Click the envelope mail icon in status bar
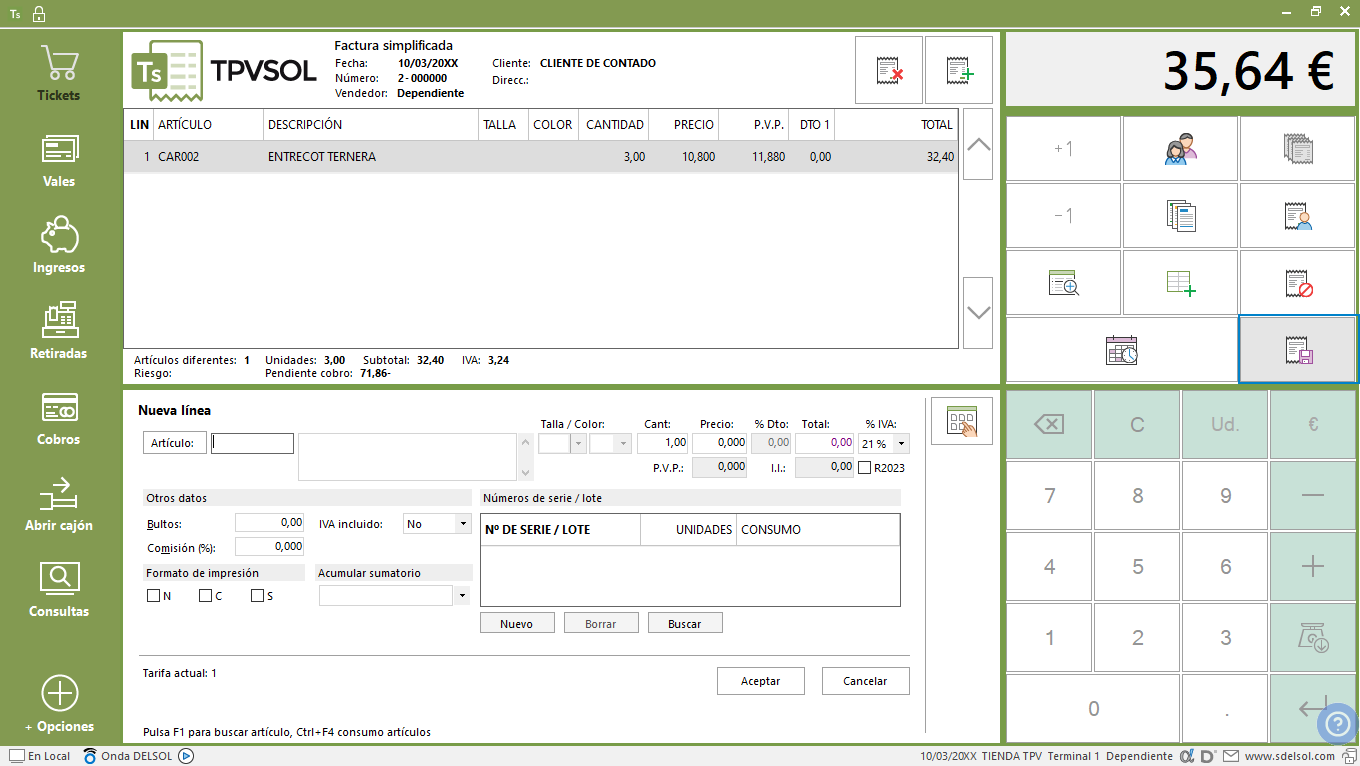The width and height of the screenshot is (1360, 766). 1231,756
